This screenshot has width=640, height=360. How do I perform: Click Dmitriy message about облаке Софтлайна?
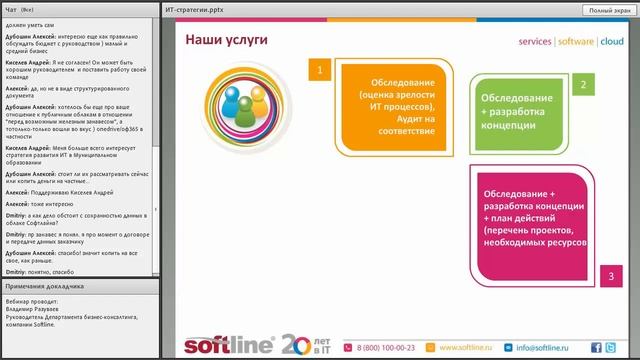76,219
